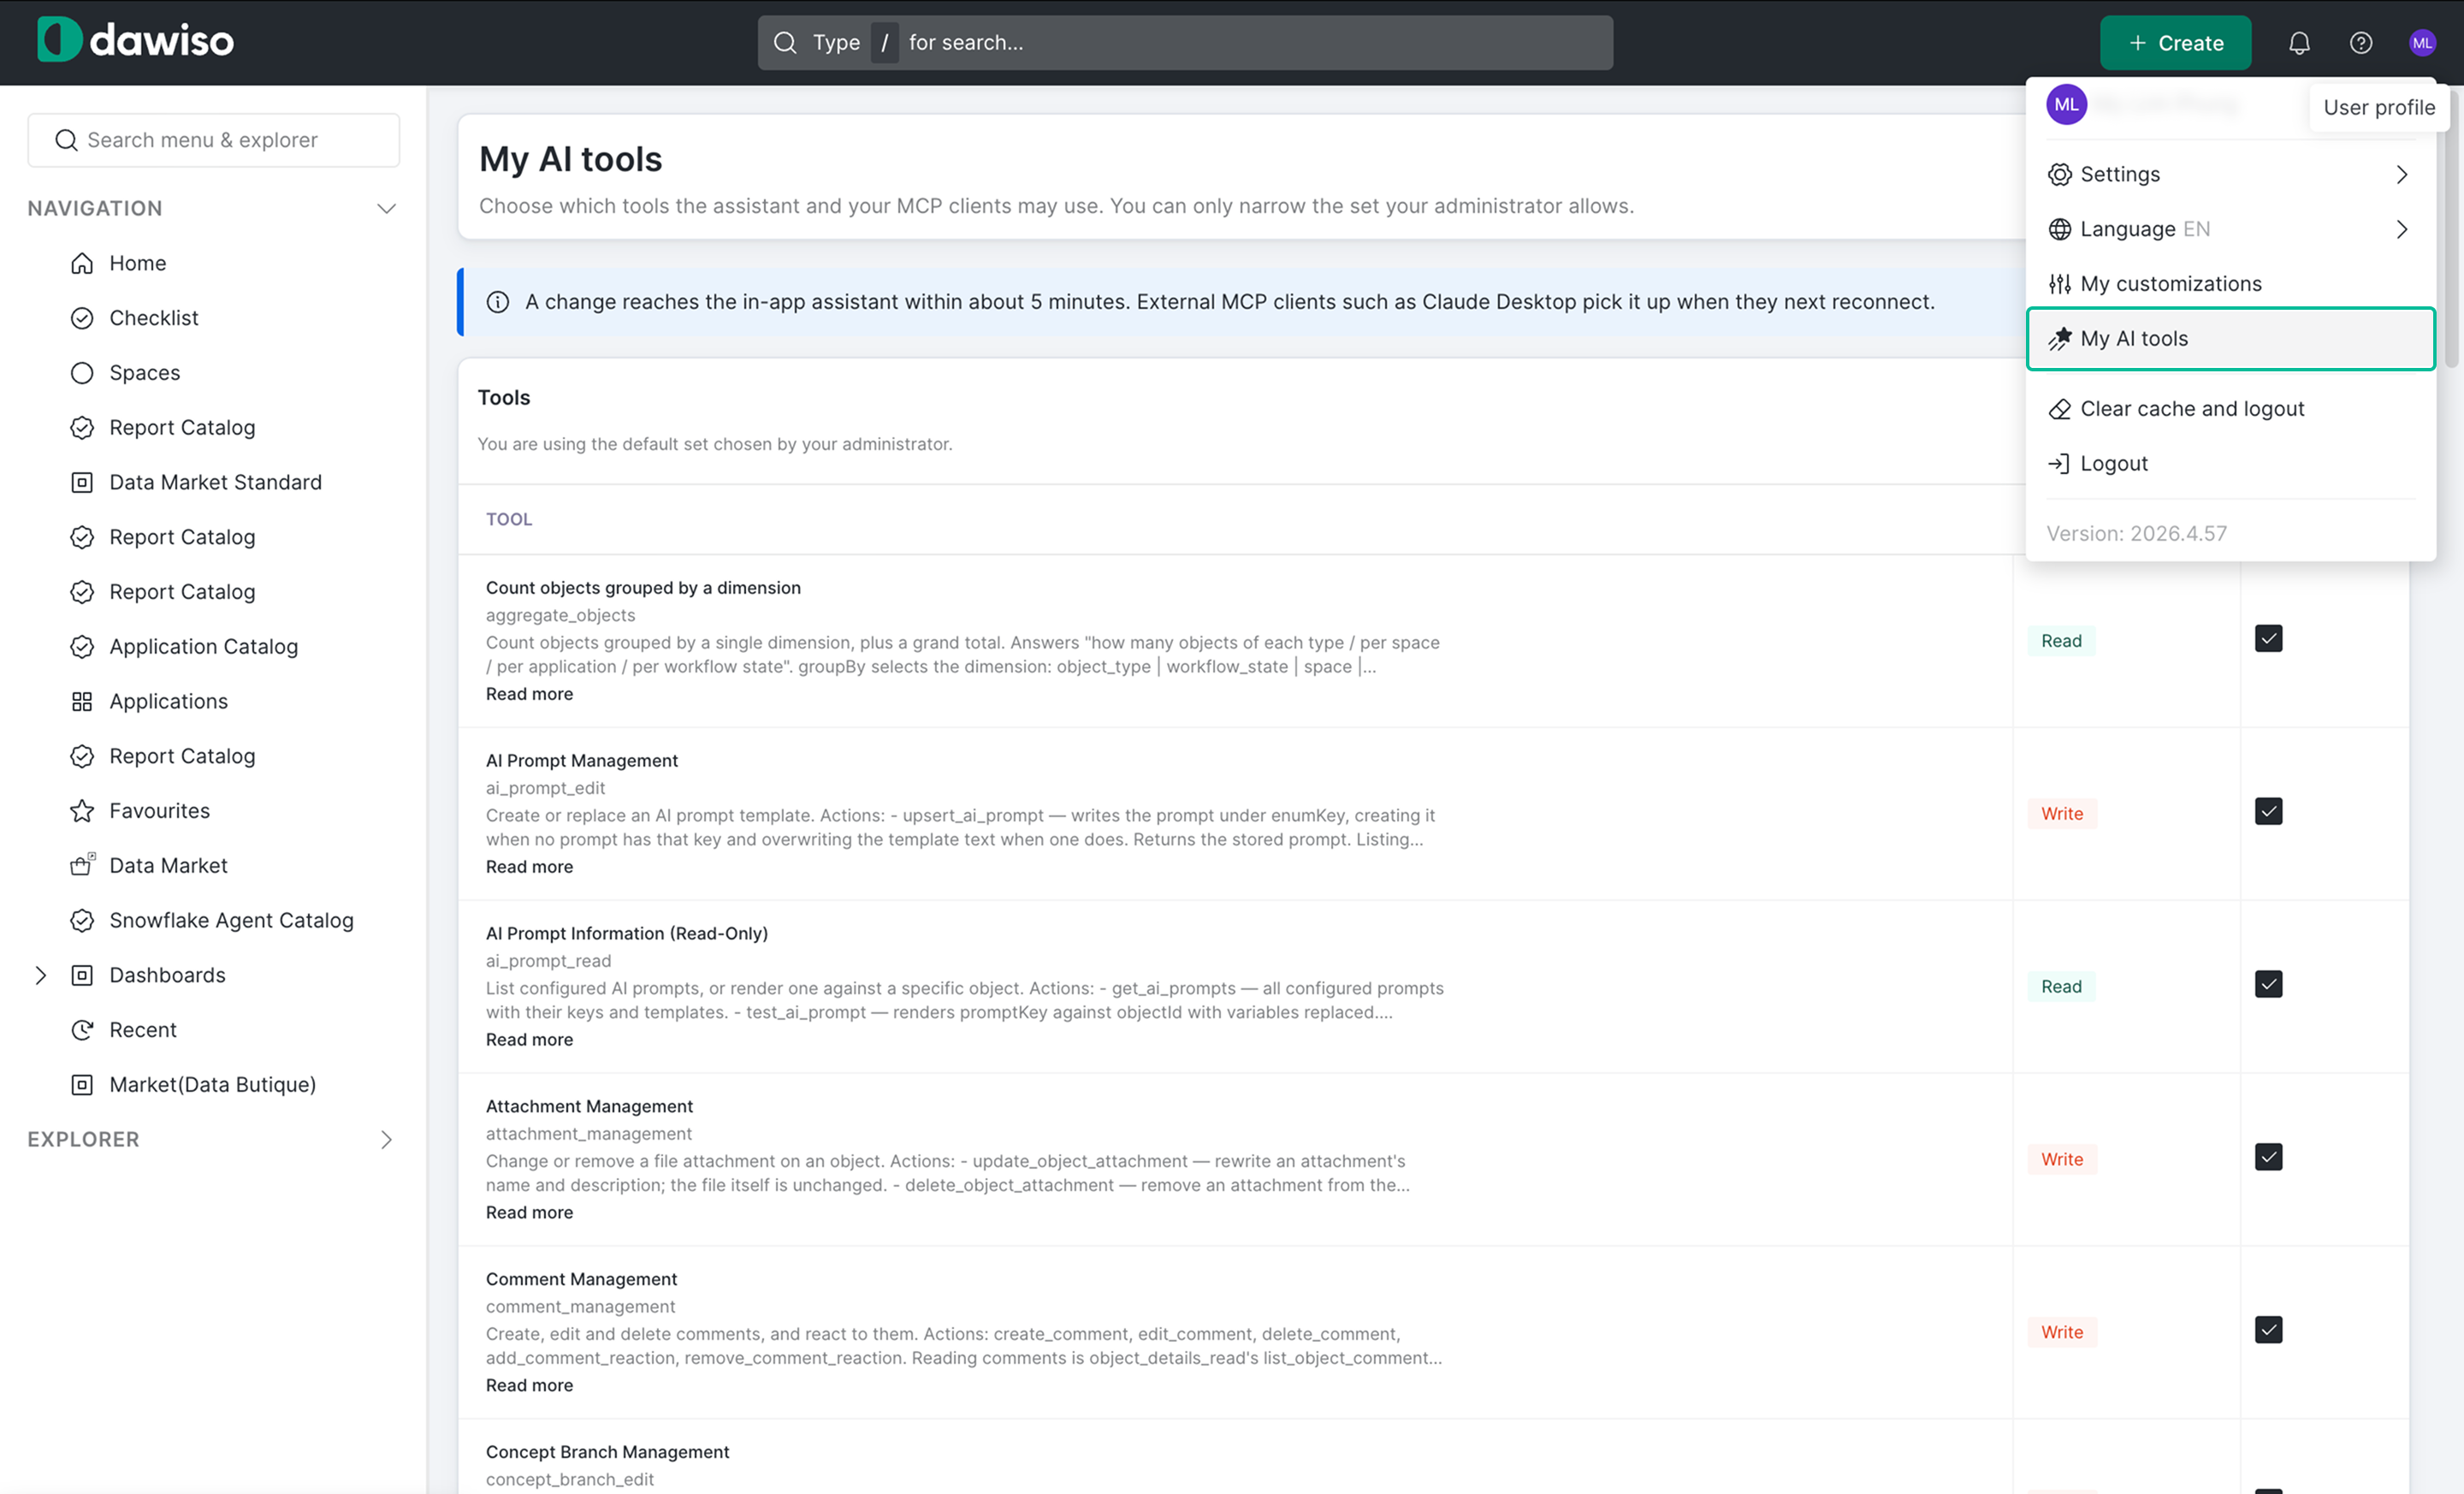The width and height of the screenshot is (2464, 1494).
Task: Open Favourites in the navigation
Action: 159,811
